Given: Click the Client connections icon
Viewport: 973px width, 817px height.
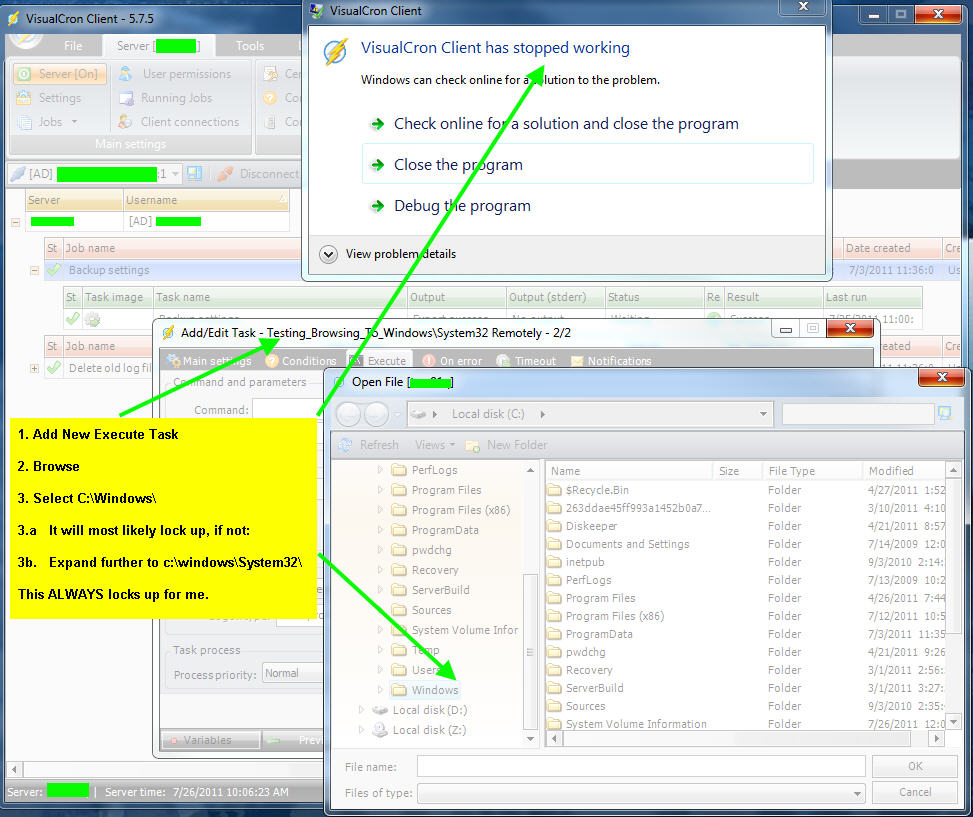Looking at the screenshot, I should point(124,122).
